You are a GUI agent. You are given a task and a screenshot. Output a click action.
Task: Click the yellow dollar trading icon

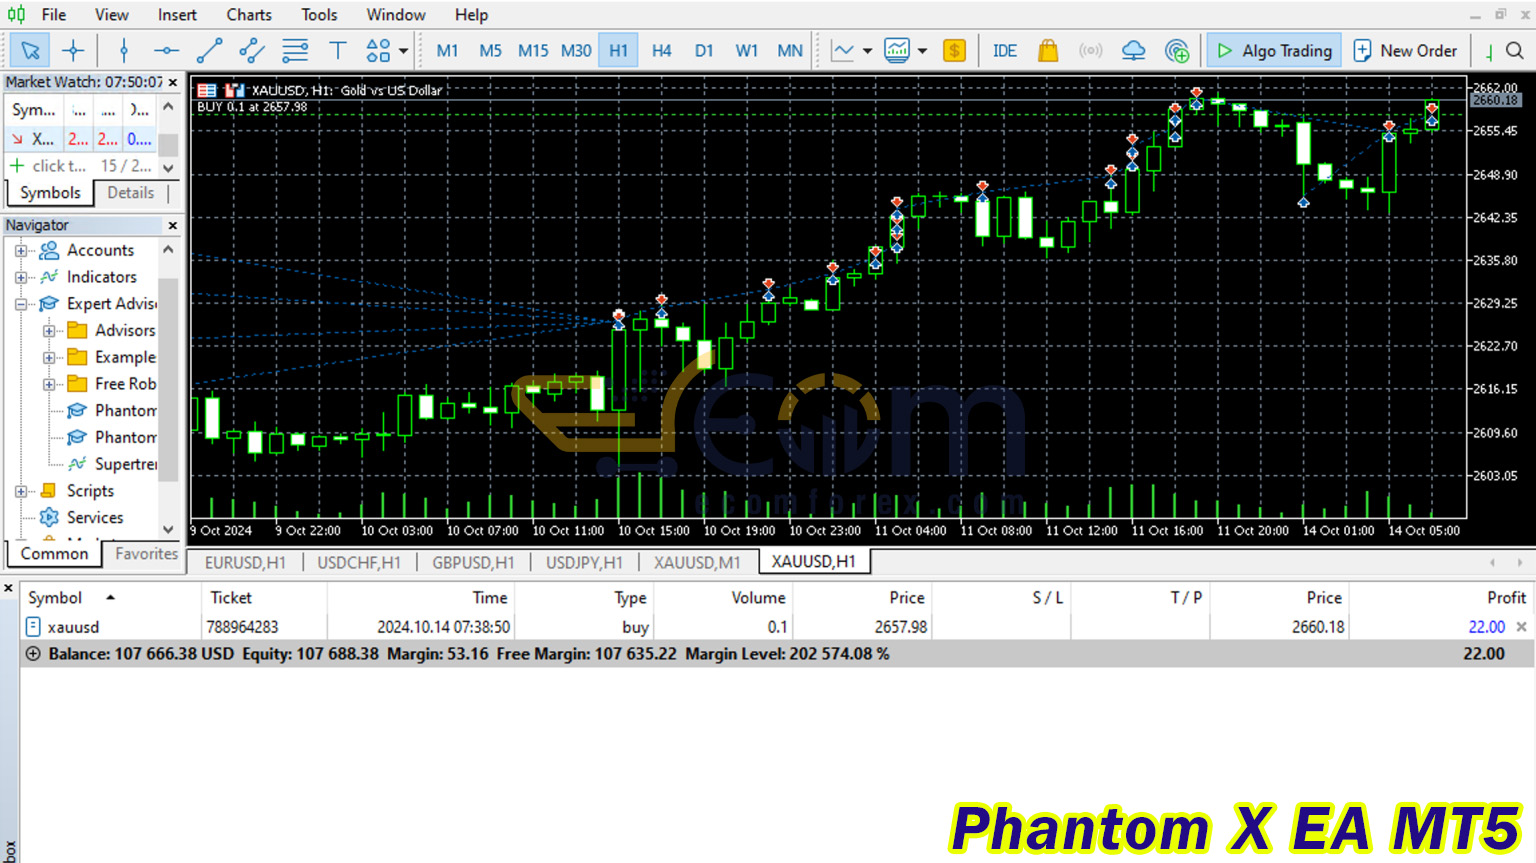(x=955, y=50)
